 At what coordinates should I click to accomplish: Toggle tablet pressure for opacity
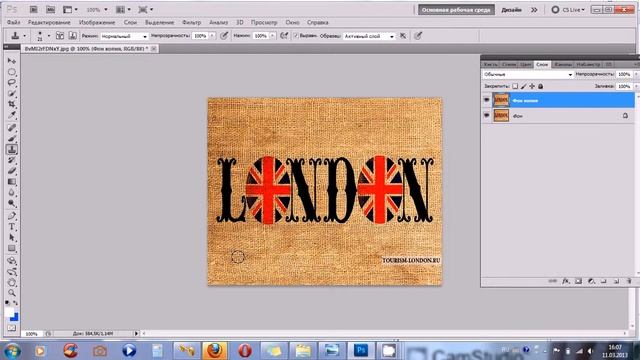point(224,36)
